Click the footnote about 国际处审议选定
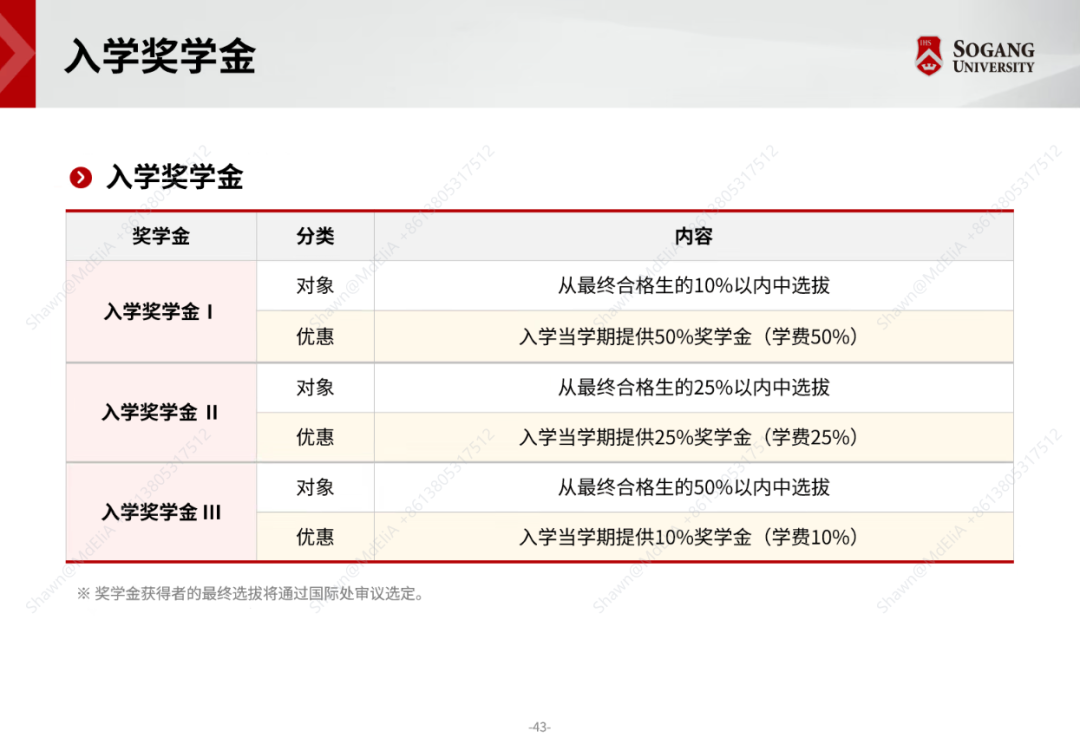The height and width of the screenshot is (744, 1080). click(252, 594)
